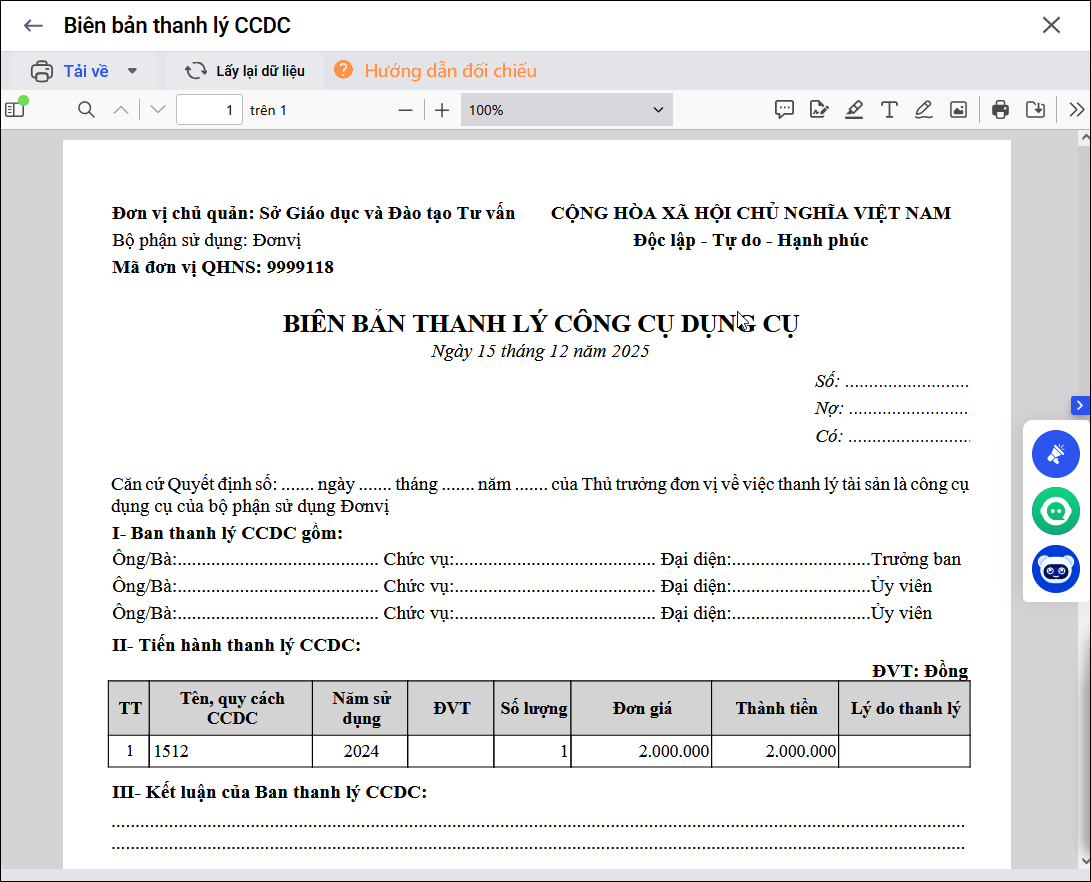Zoom out with the minus button
Screen dimensions: 1091x882
(405, 110)
